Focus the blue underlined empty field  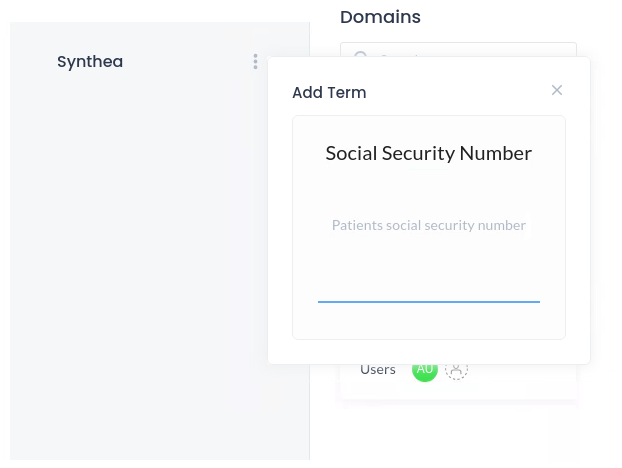(428, 290)
